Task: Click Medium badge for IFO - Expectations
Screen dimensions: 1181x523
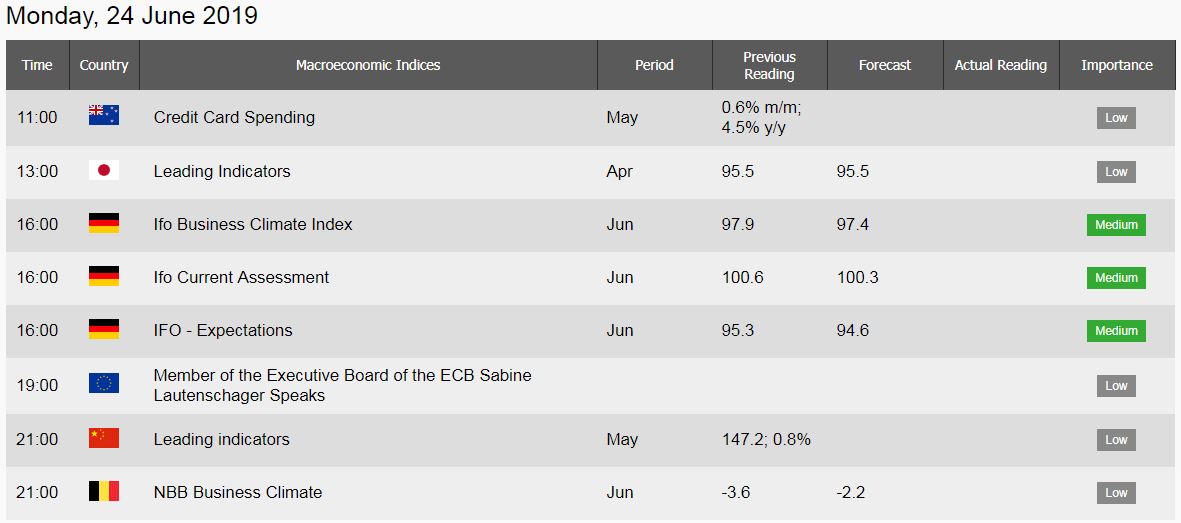Action: 1116,331
